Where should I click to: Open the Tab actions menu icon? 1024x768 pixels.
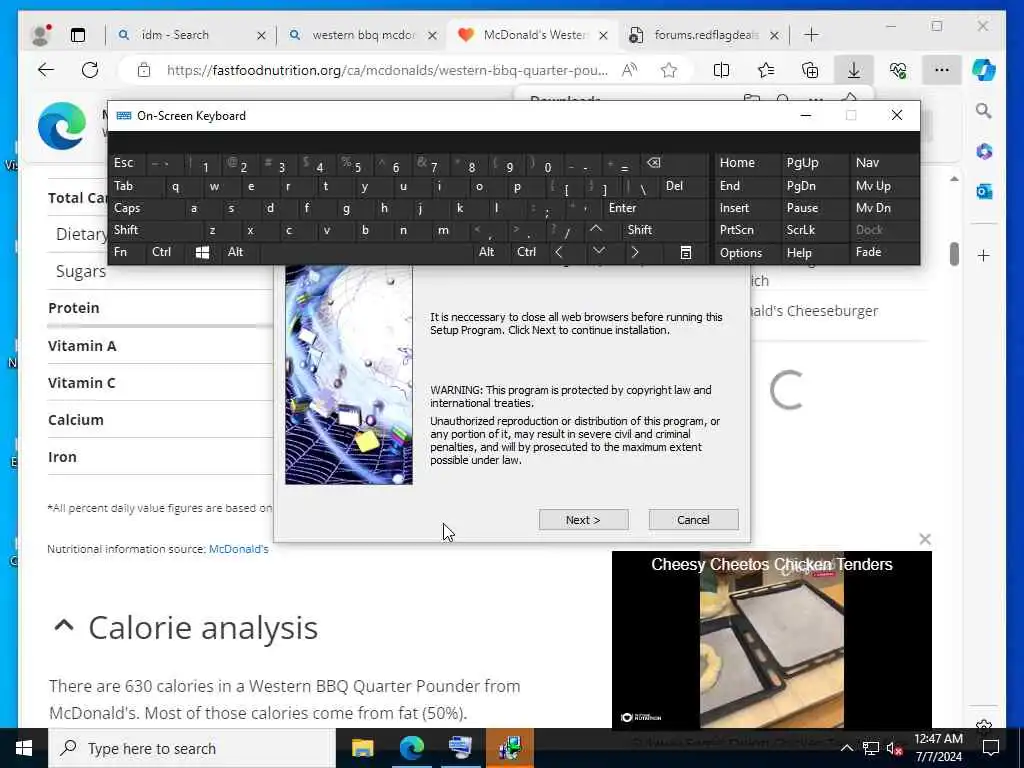[78, 35]
